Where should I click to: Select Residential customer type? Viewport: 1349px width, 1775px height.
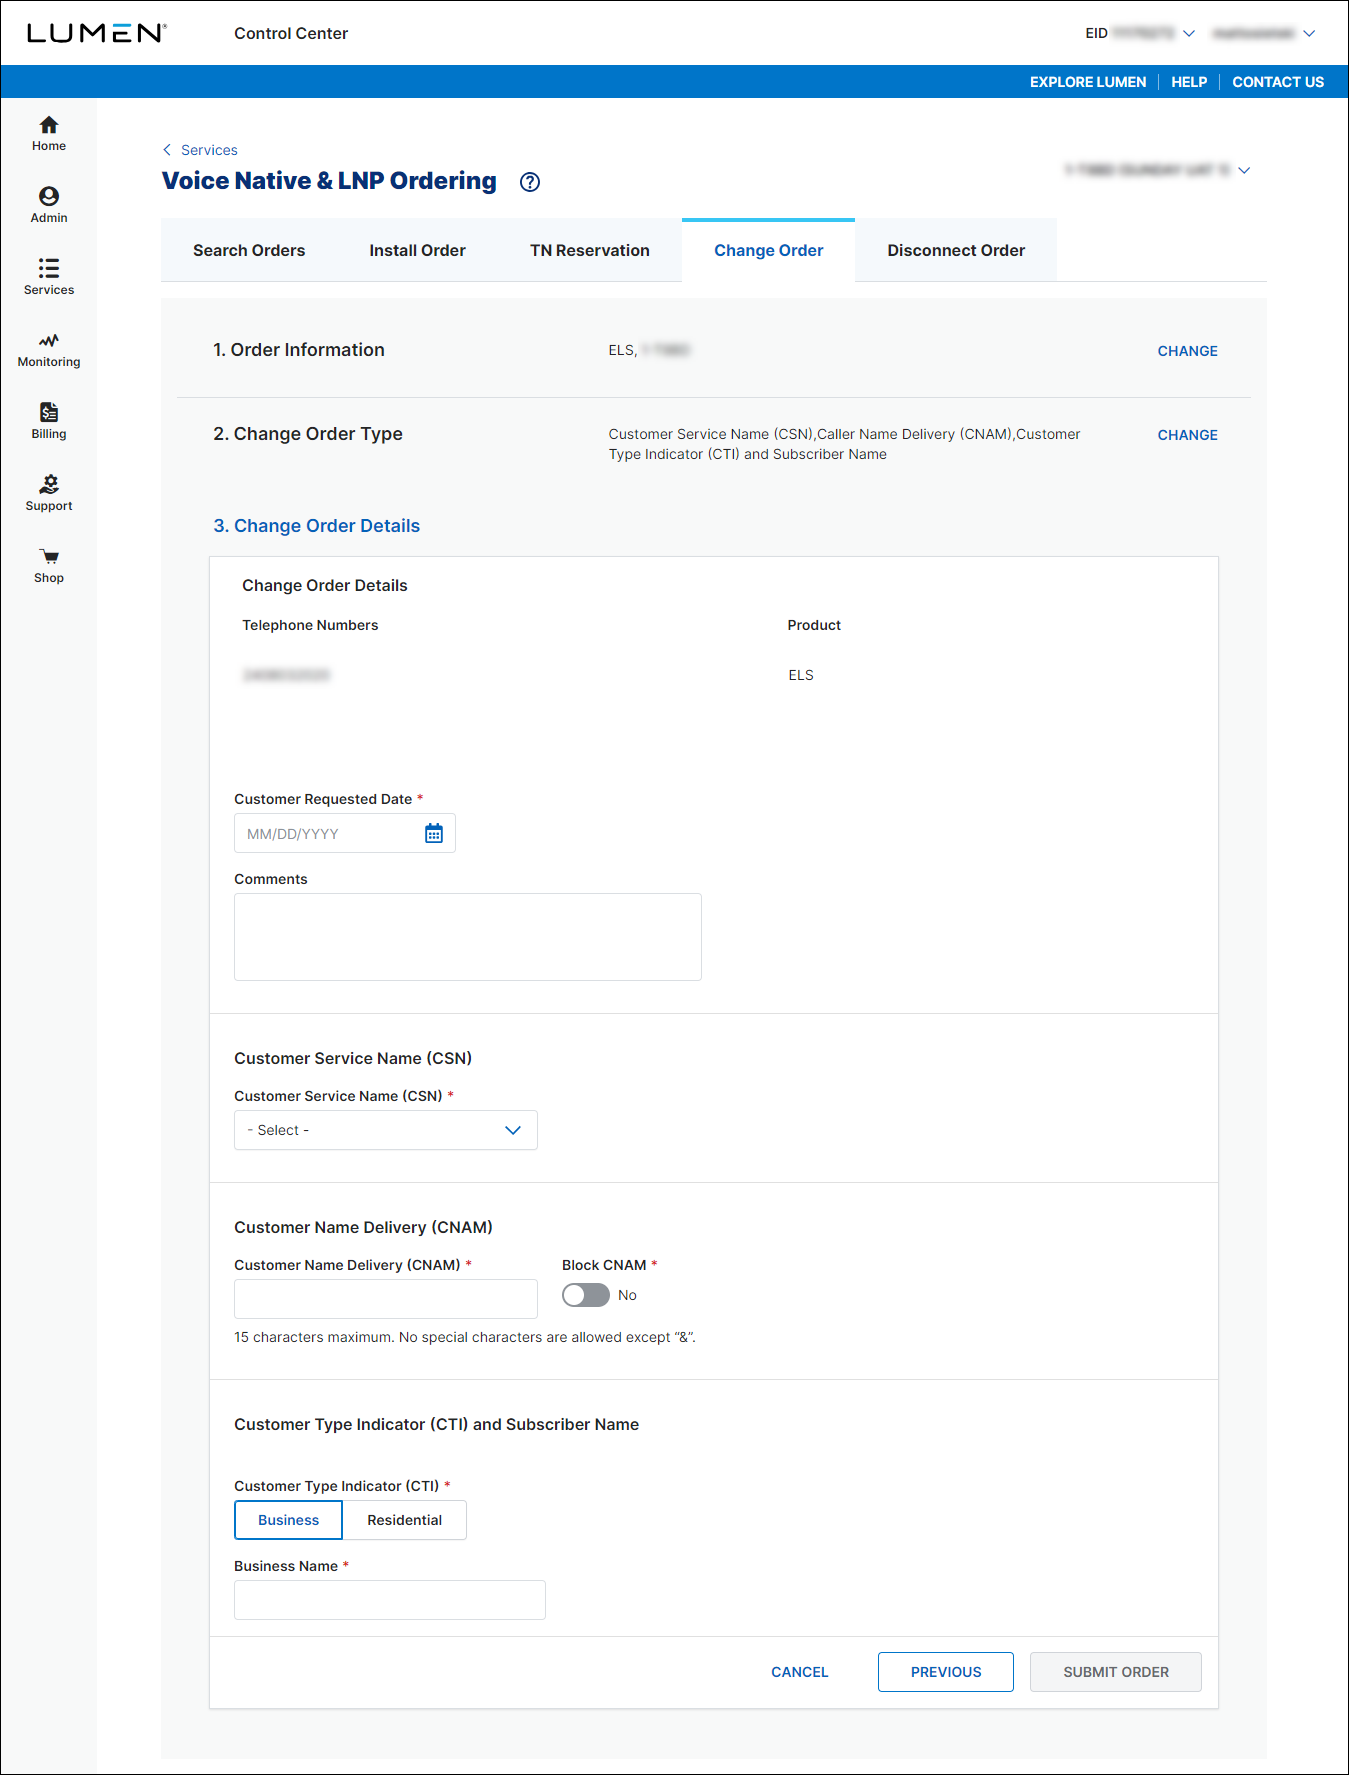pos(404,1520)
